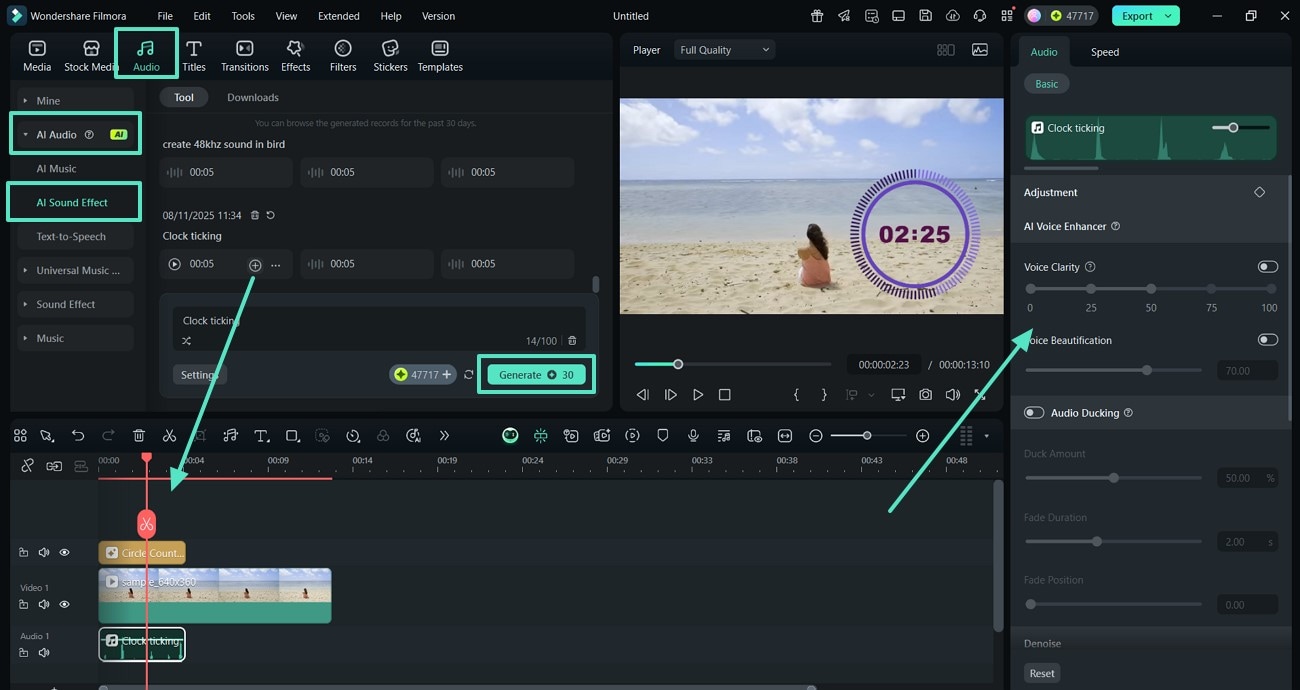Viewport: 1300px width, 690px height.
Task: Select the scissors split tool in the timeline toolbar
Action: (169, 436)
